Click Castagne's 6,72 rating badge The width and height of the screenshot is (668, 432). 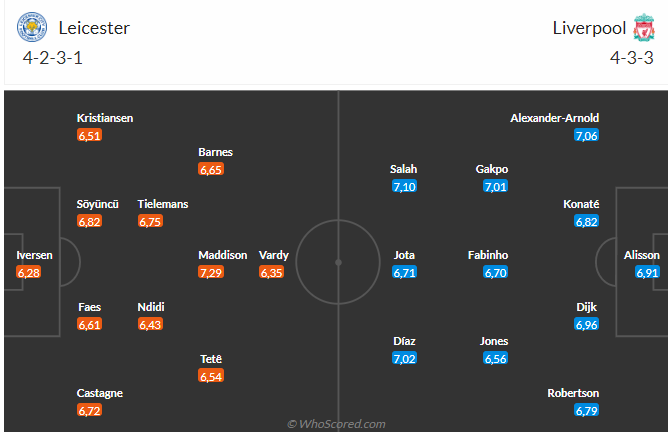tap(89, 410)
